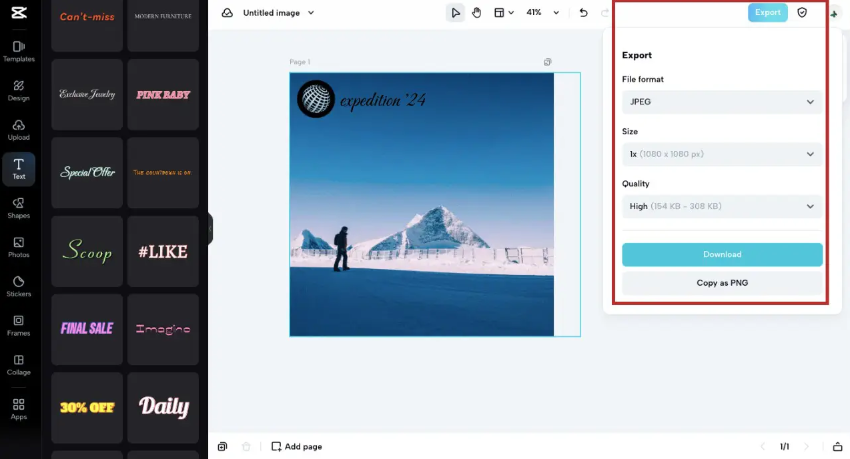This screenshot has height=459, width=850.
Task: Open the Design sidebar panel
Action: (x=19, y=90)
